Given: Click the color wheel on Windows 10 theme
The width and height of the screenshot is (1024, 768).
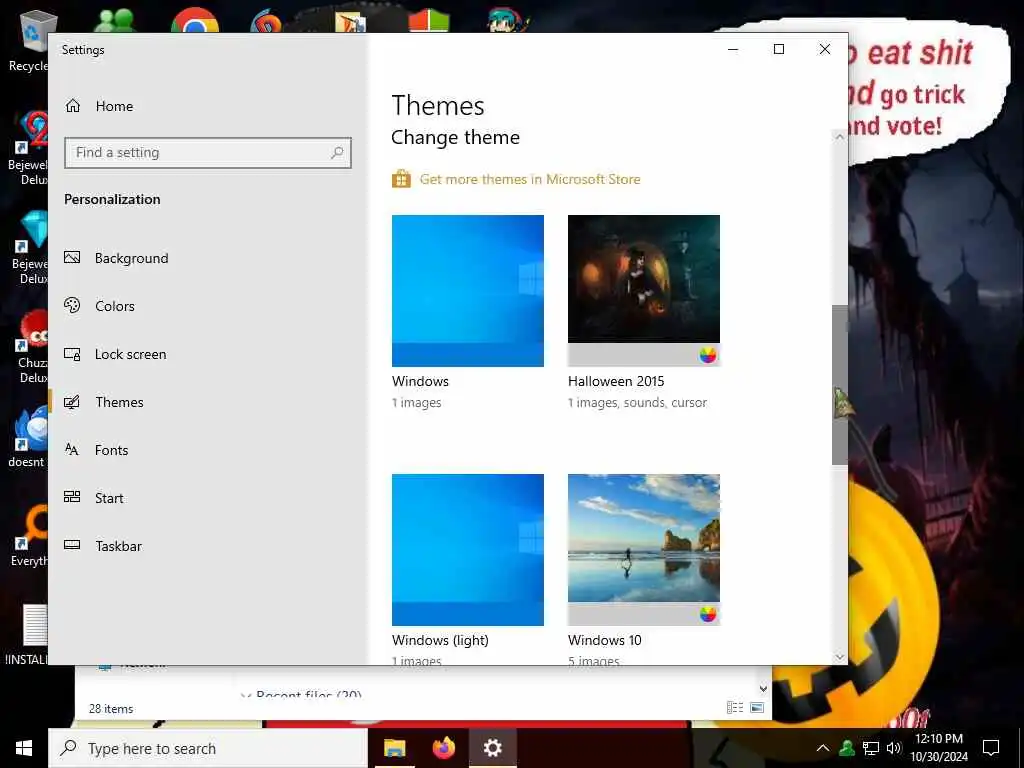Looking at the screenshot, I should tap(708, 614).
